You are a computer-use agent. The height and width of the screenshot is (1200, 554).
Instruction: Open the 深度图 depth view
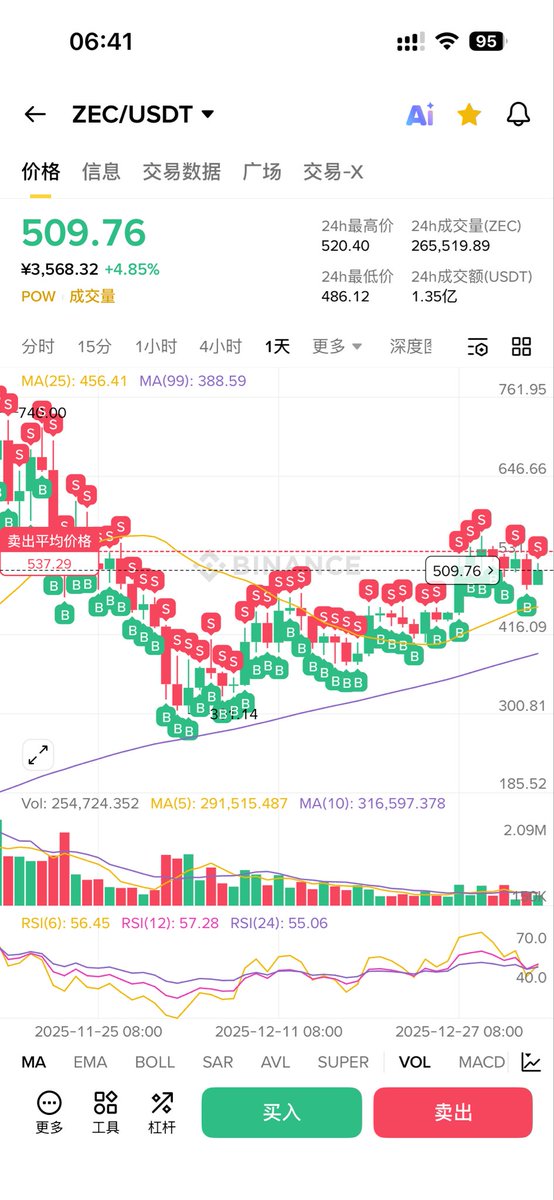(x=411, y=347)
